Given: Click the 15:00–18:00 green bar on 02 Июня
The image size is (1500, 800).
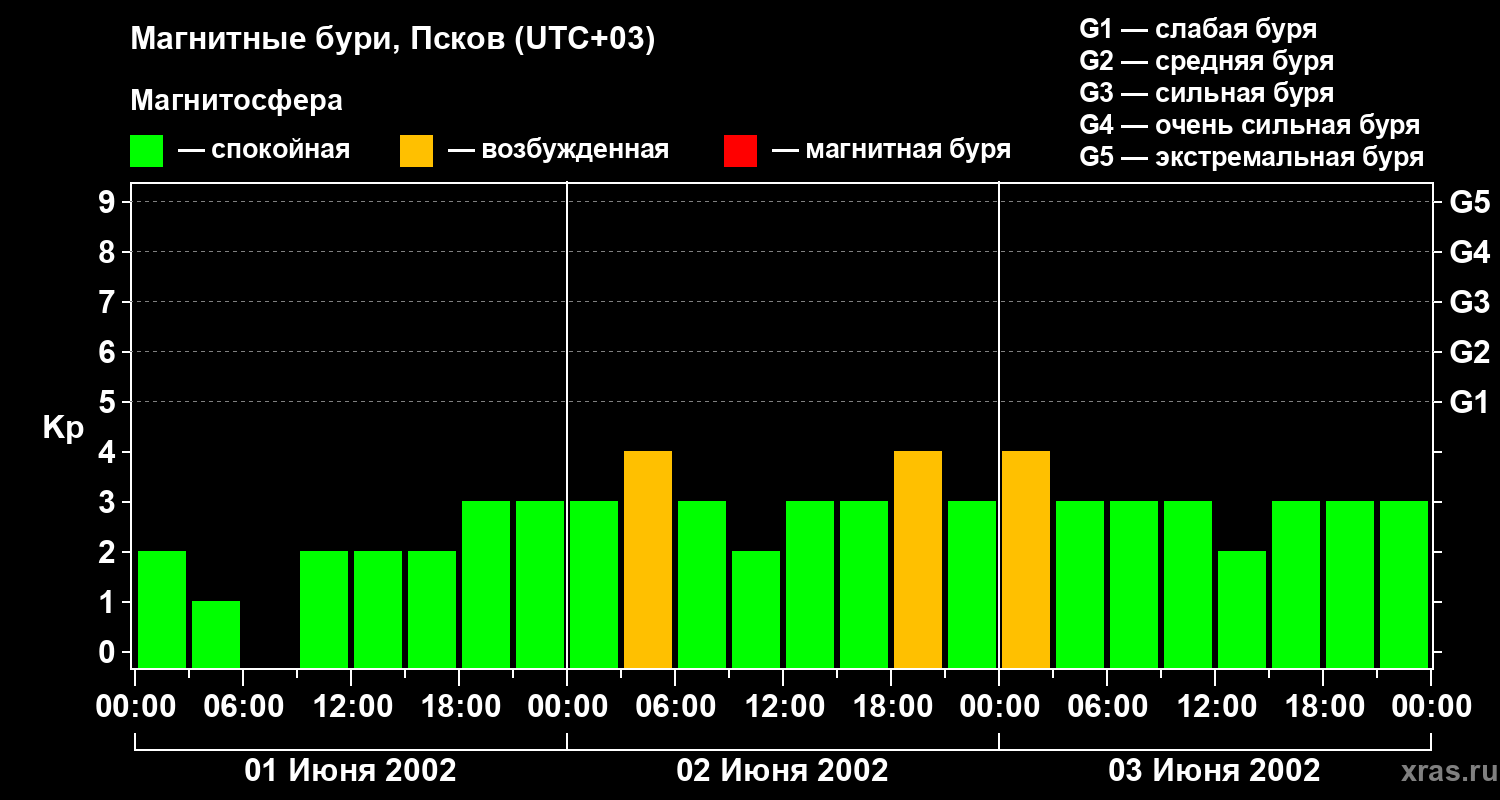Looking at the screenshot, I should pos(864,584).
